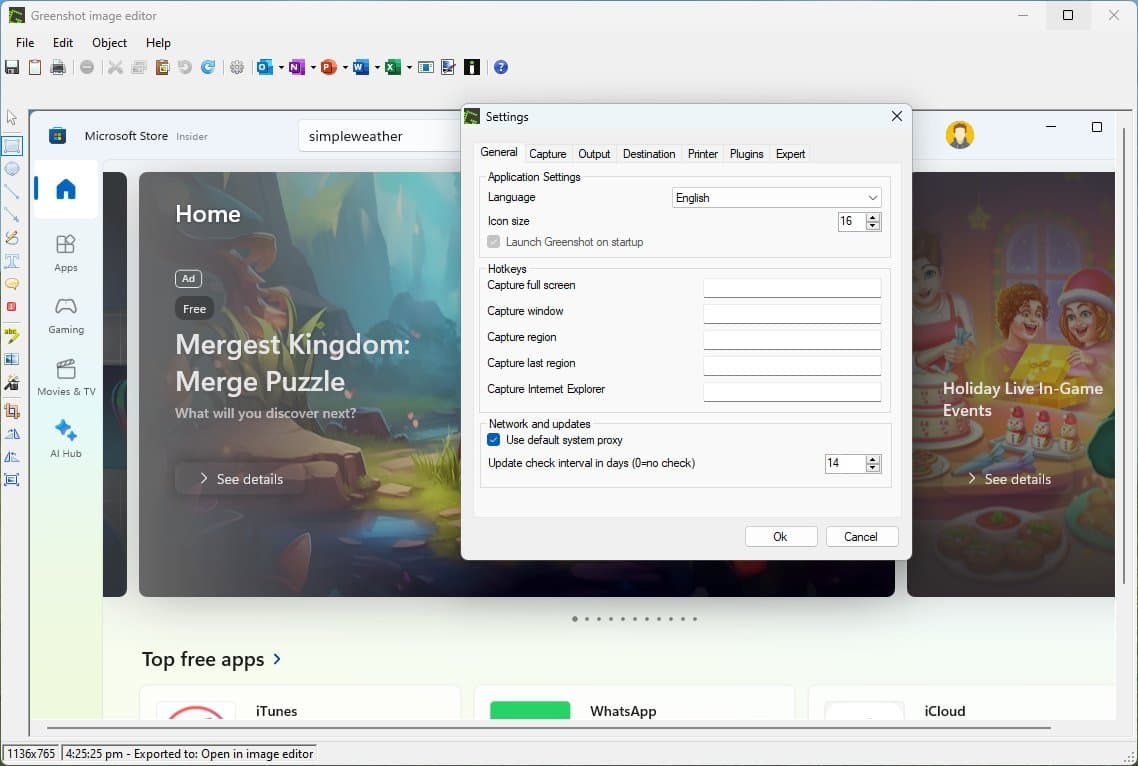Confirm settings with the Ok button

[780, 536]
